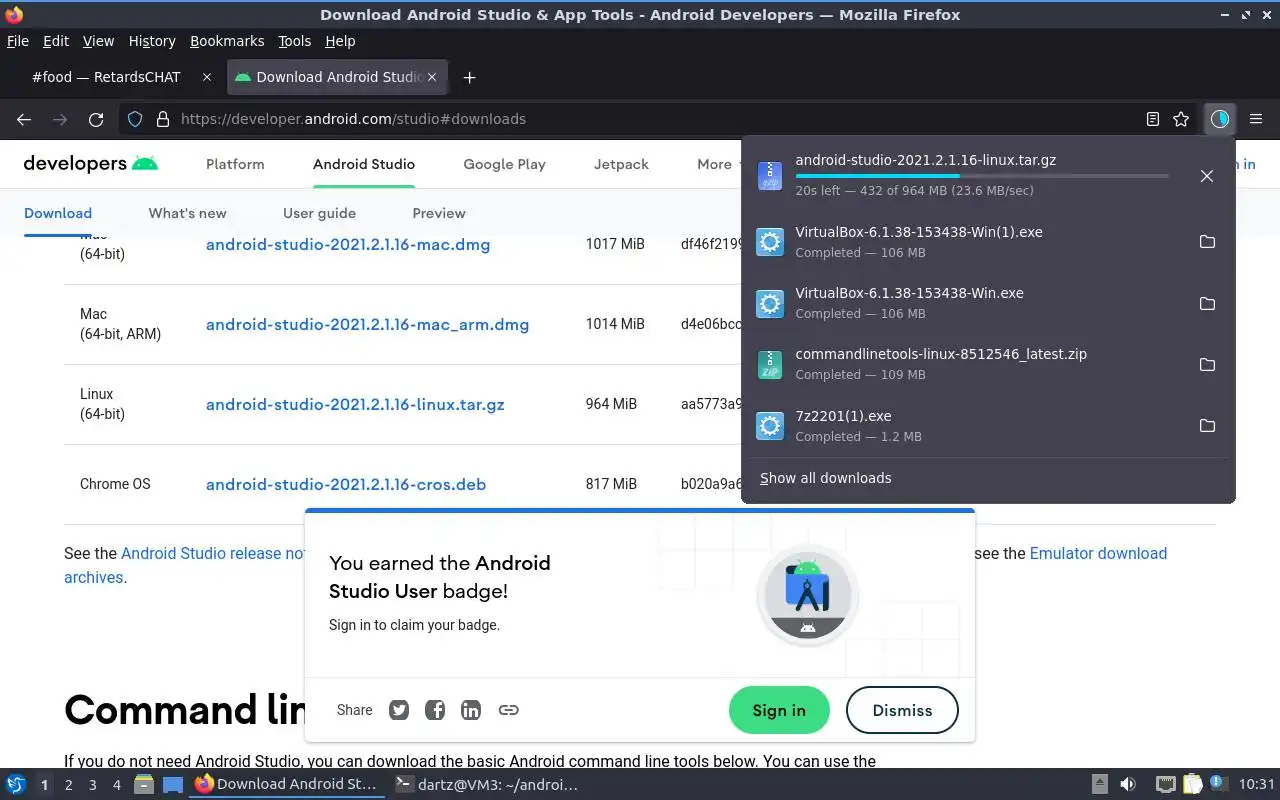Download android-studio-2021.2.1.16-mac_arm.dmg

point(367,324)
